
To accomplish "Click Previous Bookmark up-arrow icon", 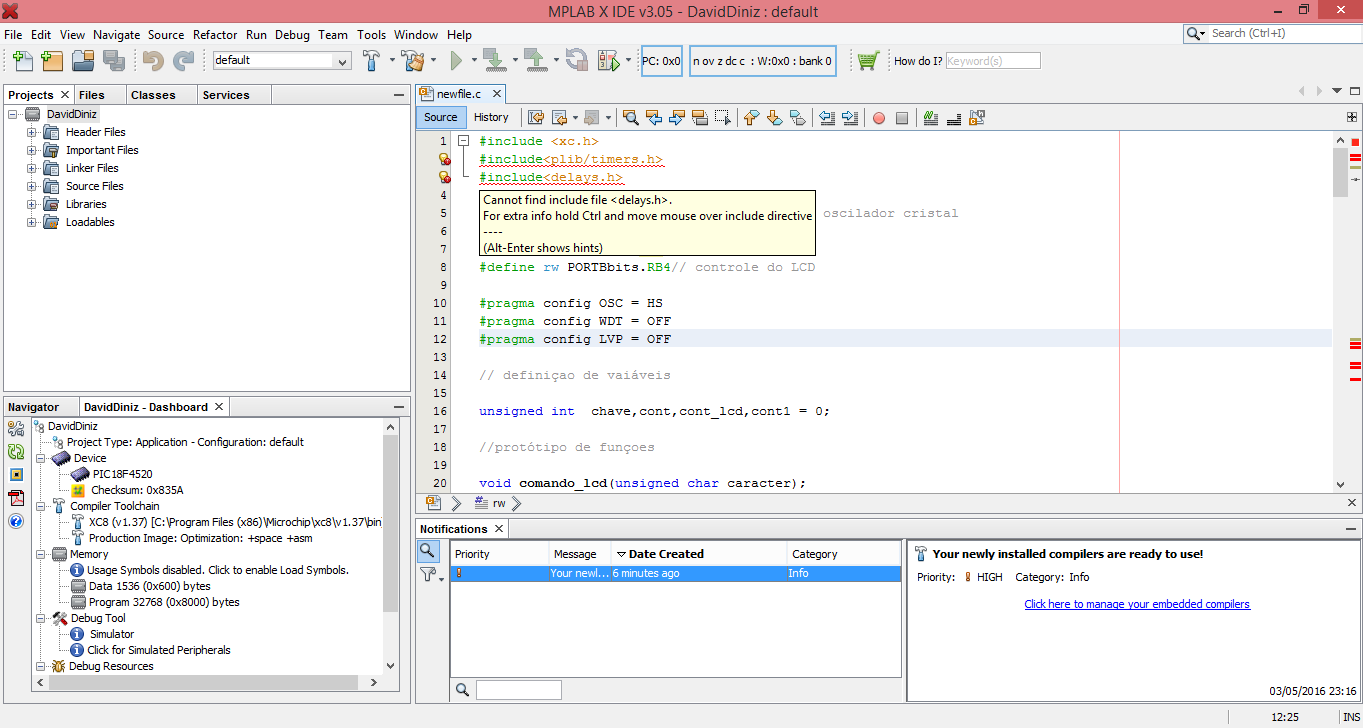I will click(752, 118).
